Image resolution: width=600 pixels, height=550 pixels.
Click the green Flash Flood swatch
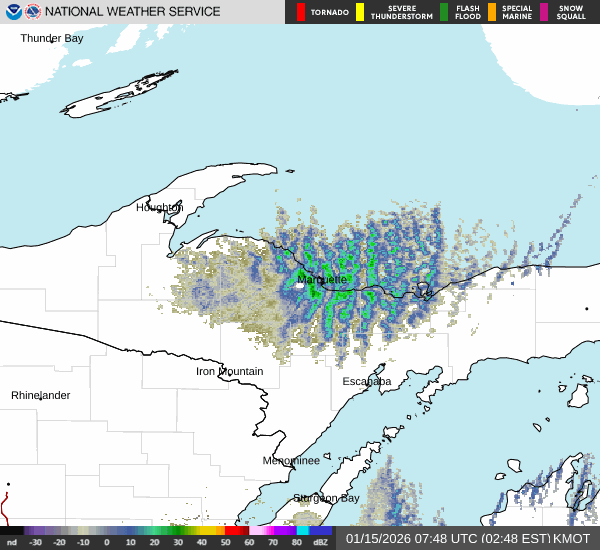click(x=444, y=12)
